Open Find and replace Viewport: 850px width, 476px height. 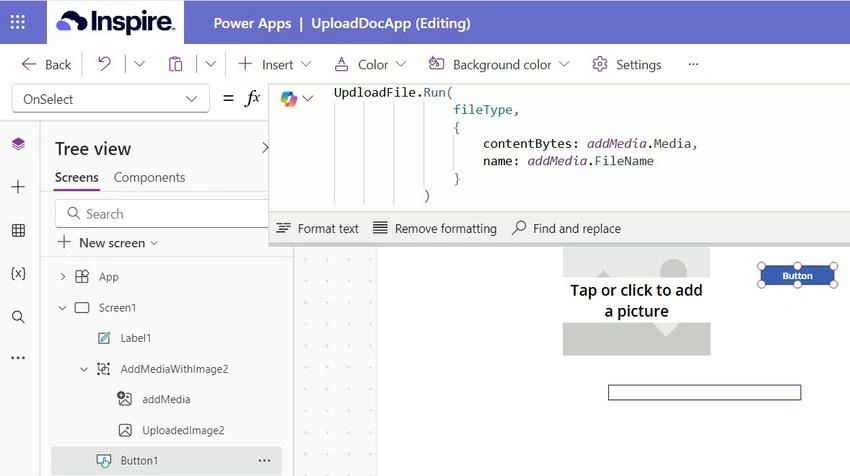(567, 229)
